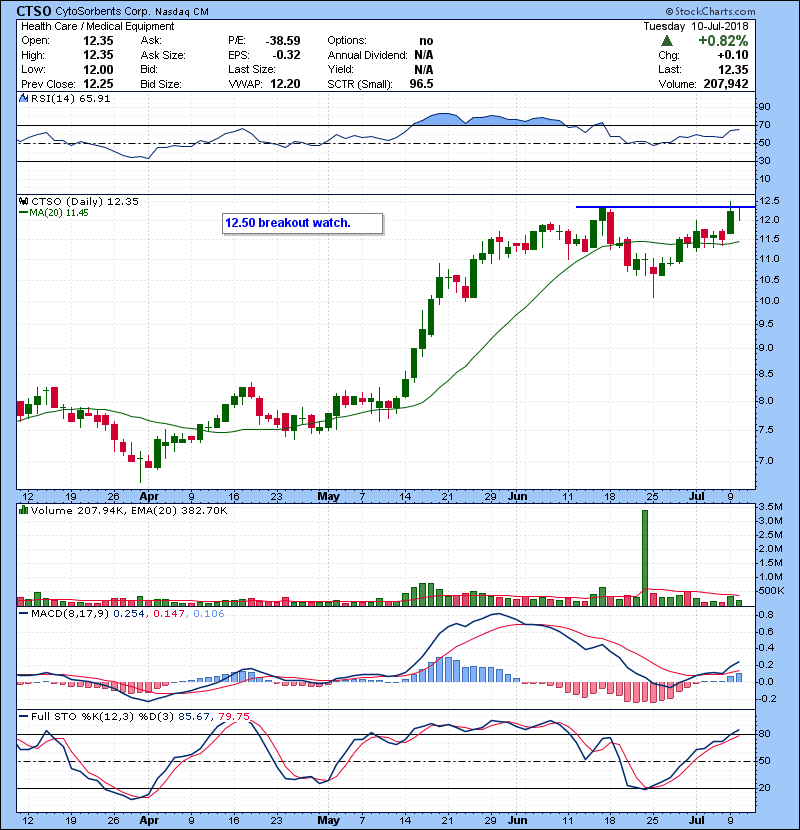This screenshot has height=830, width=800.
Task: Click the MACD legend line marker
Action: point(23,614)
